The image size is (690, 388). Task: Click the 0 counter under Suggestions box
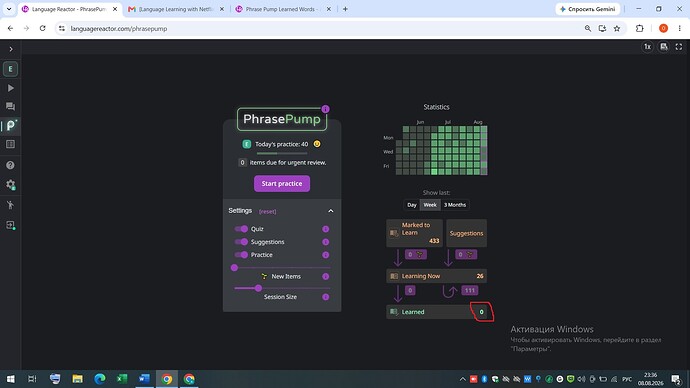(x=466, y=254)
